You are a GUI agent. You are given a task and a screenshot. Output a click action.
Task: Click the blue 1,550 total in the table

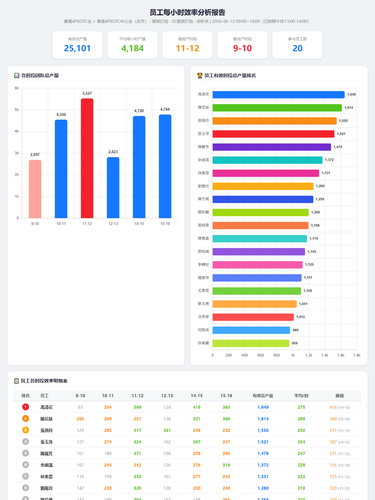click(x=263, y=430)
